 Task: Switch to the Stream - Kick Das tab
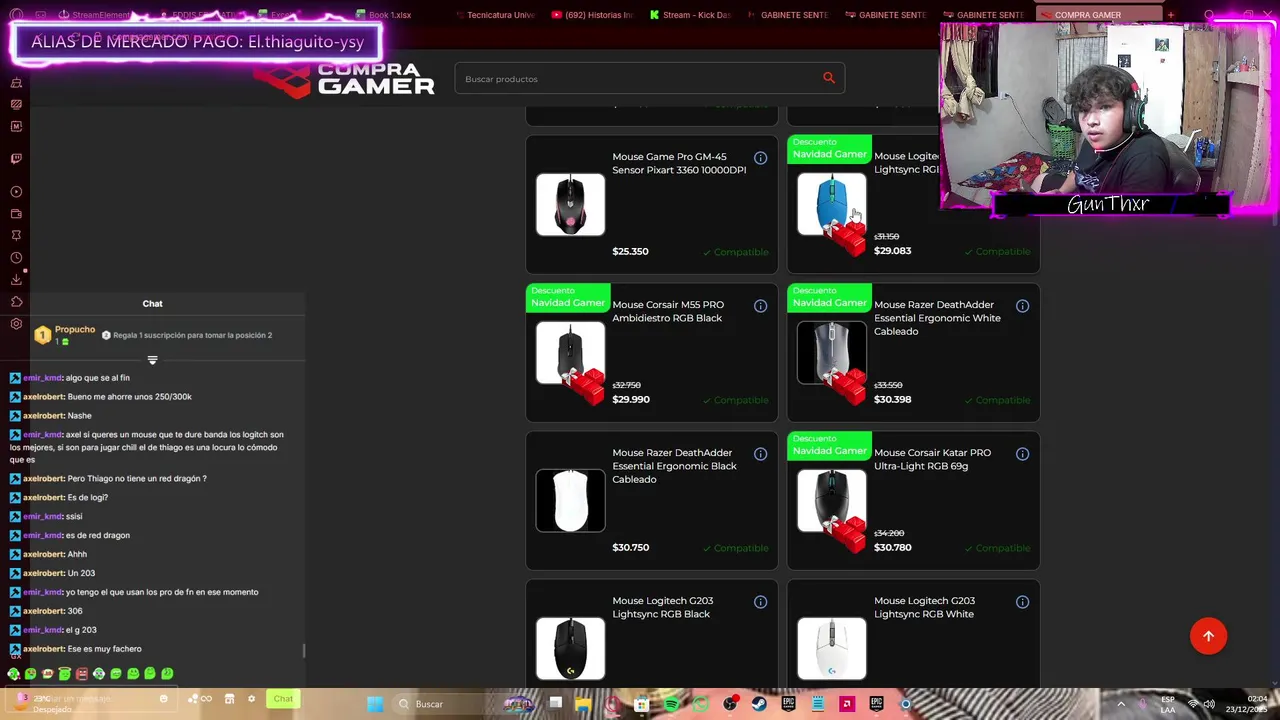(689, 15)
